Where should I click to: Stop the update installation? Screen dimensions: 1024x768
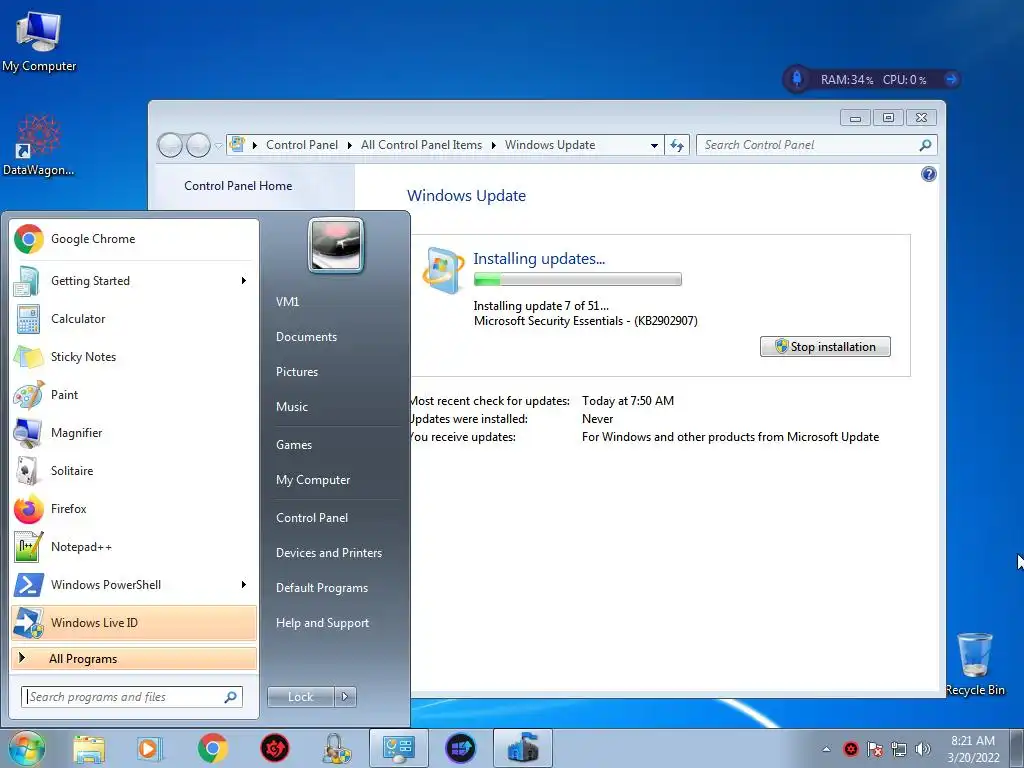[x=825, y=347]
